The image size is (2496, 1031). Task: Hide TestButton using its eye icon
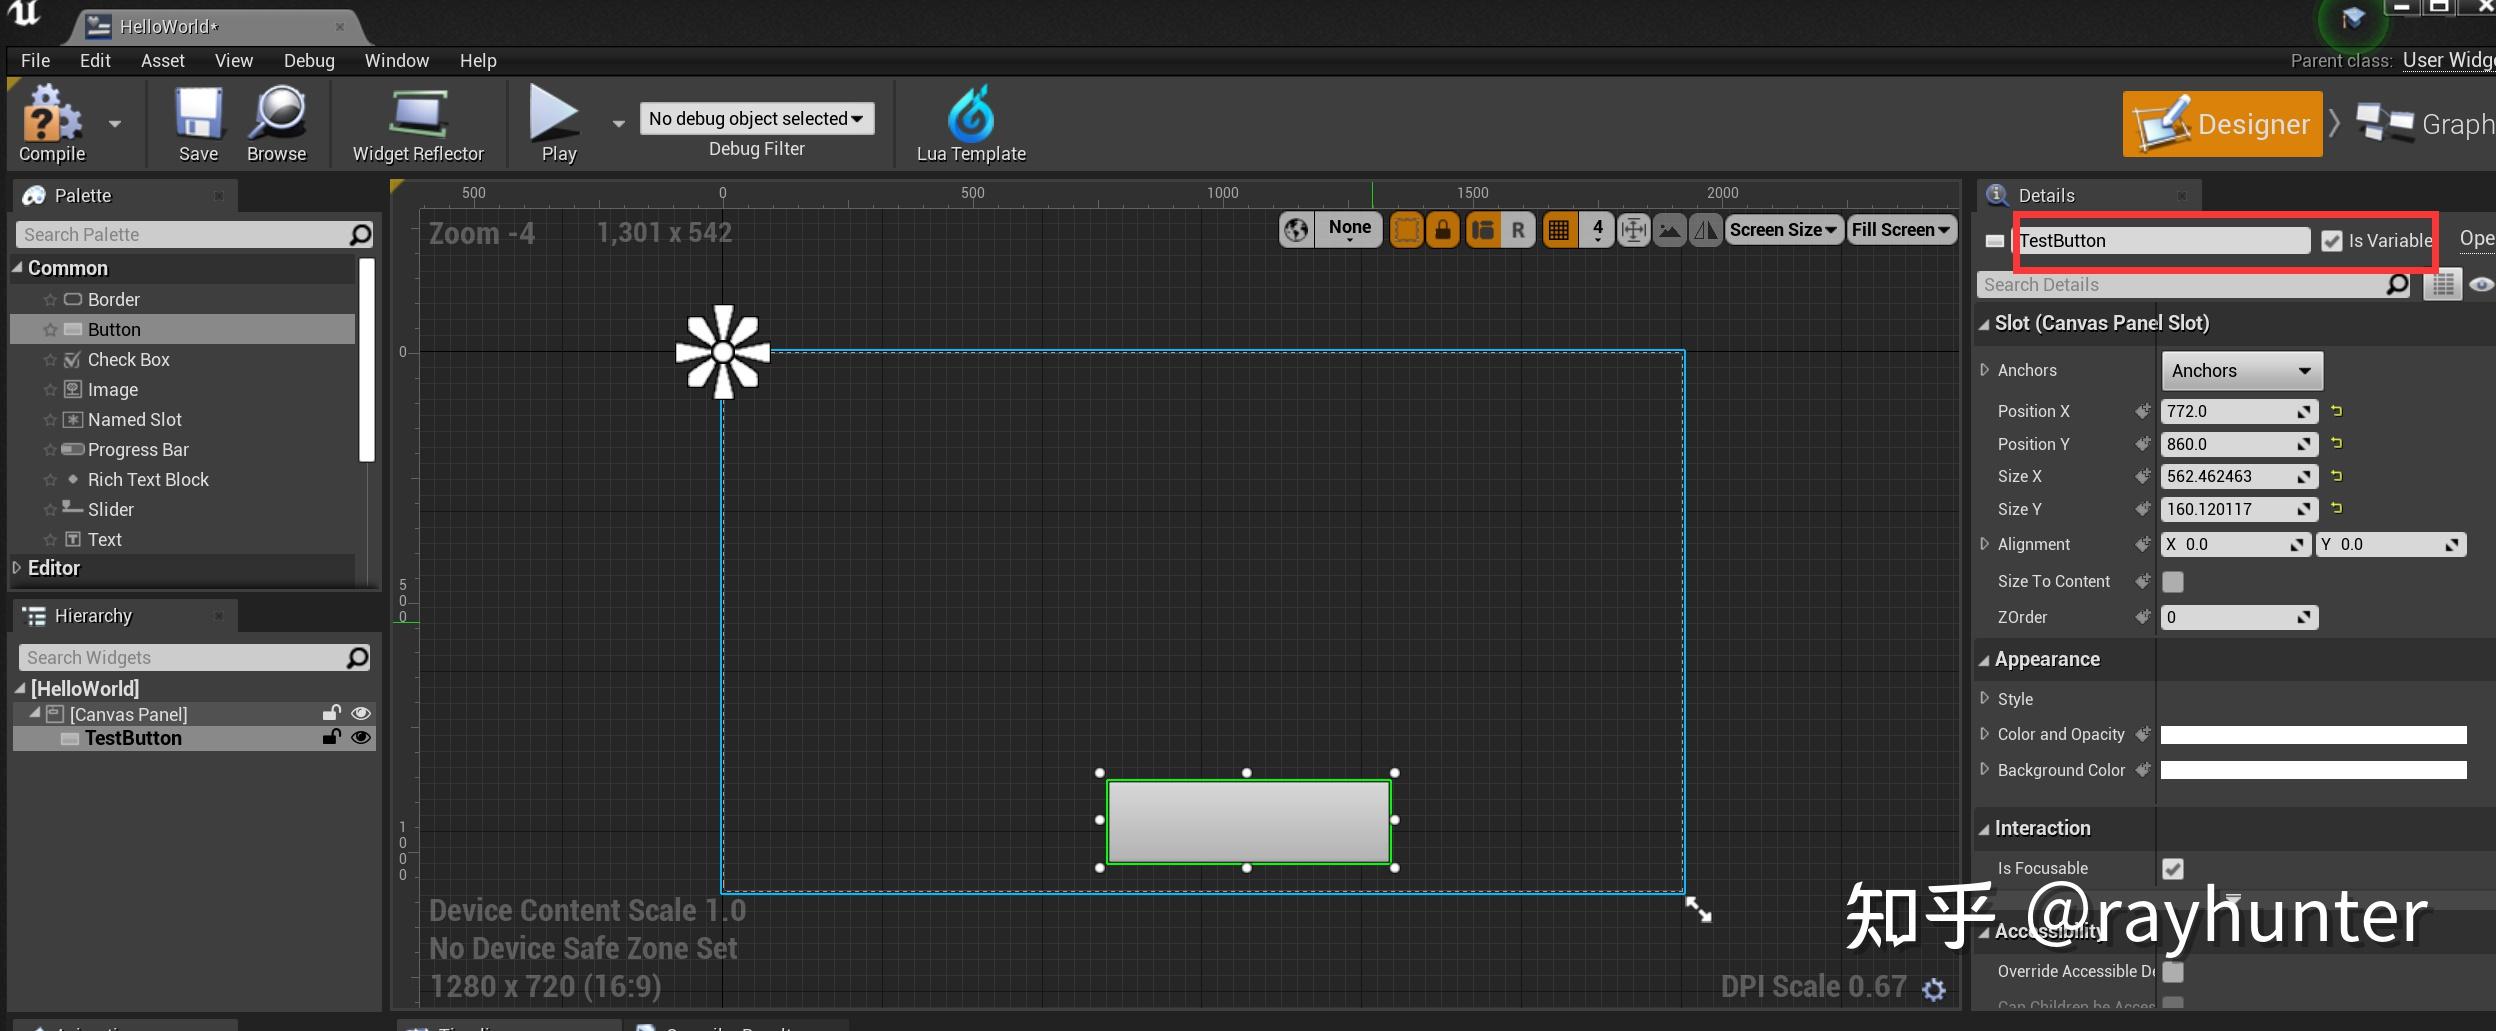pyautogui.click(x=361, y=738)
